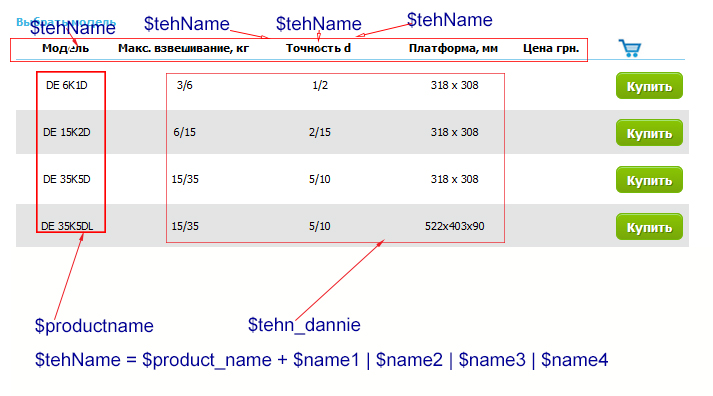Click the 1/2 accuracy cell
This screenshot has width=713, height=396.
(x=320, y=85)
